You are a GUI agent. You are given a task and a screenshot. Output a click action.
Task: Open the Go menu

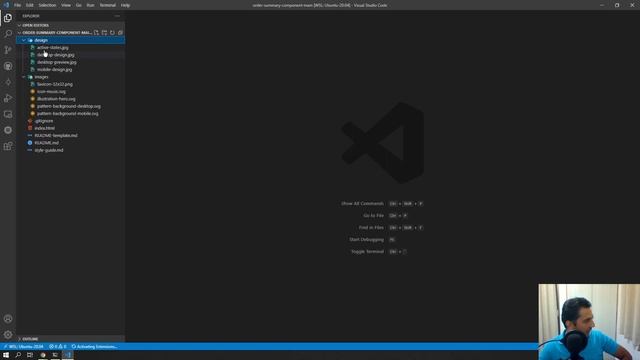[x=79, y=5]
